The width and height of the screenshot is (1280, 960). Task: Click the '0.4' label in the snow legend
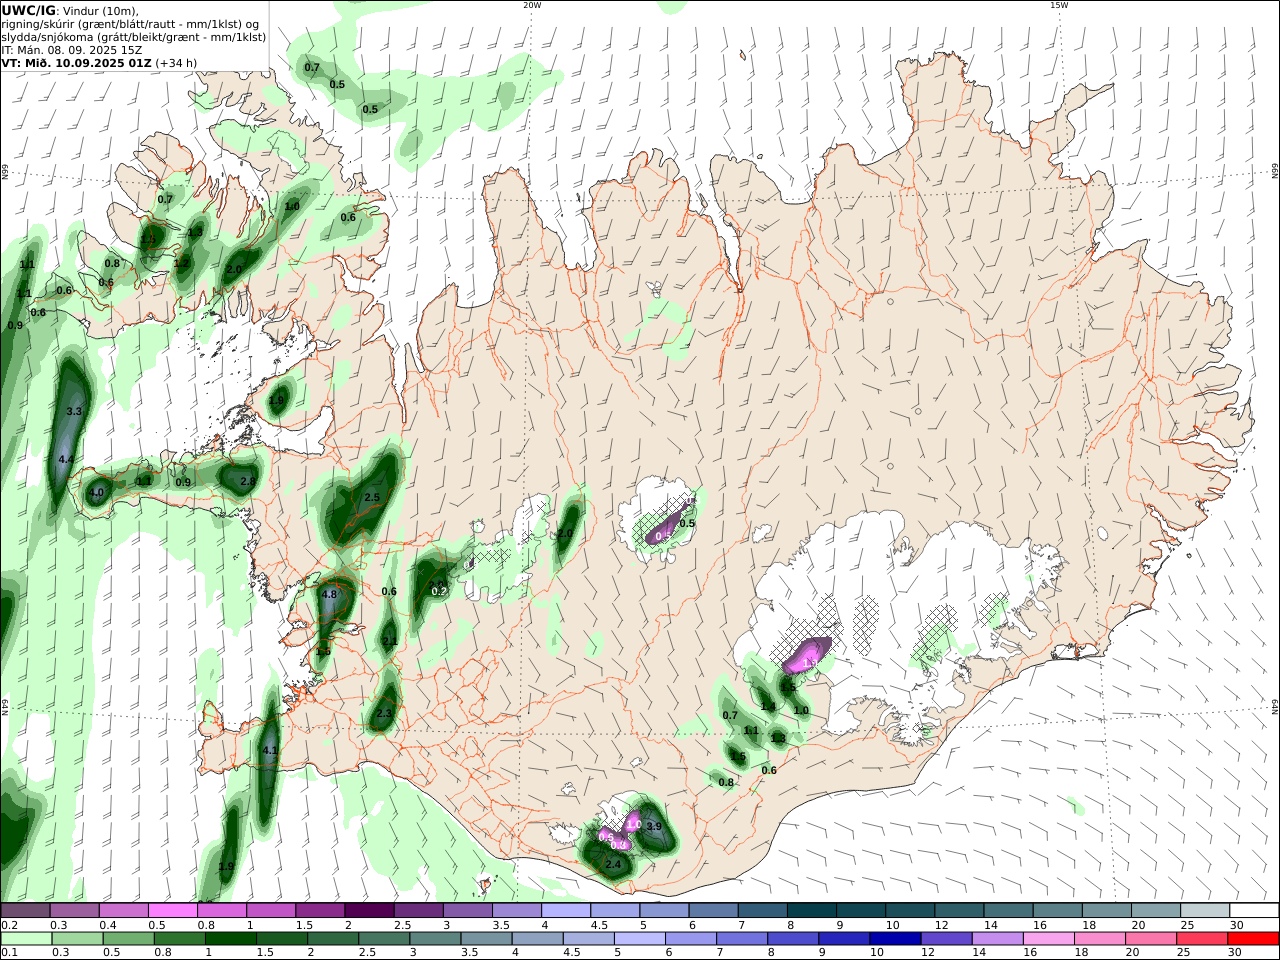click(106, 925)
